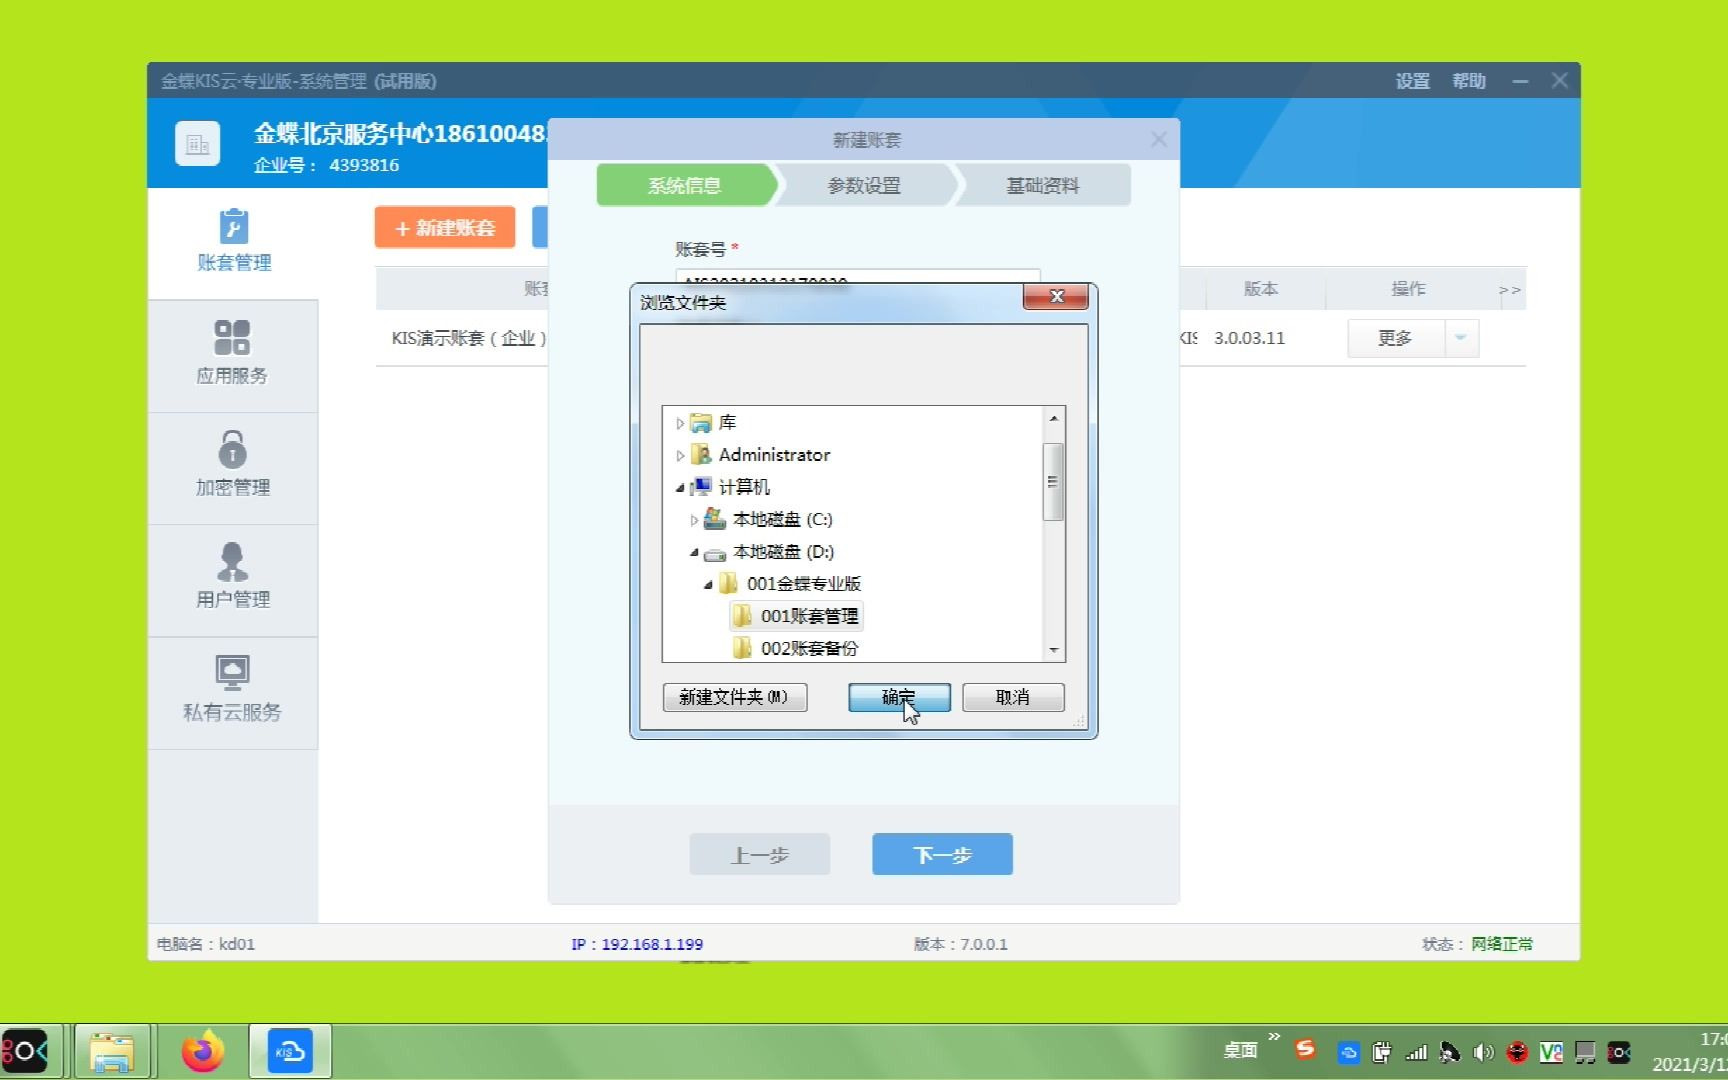The height and width of the screenshot is (1080, 1728).
Task: Click the VNC tray icon
Action: [1551, 1052]
